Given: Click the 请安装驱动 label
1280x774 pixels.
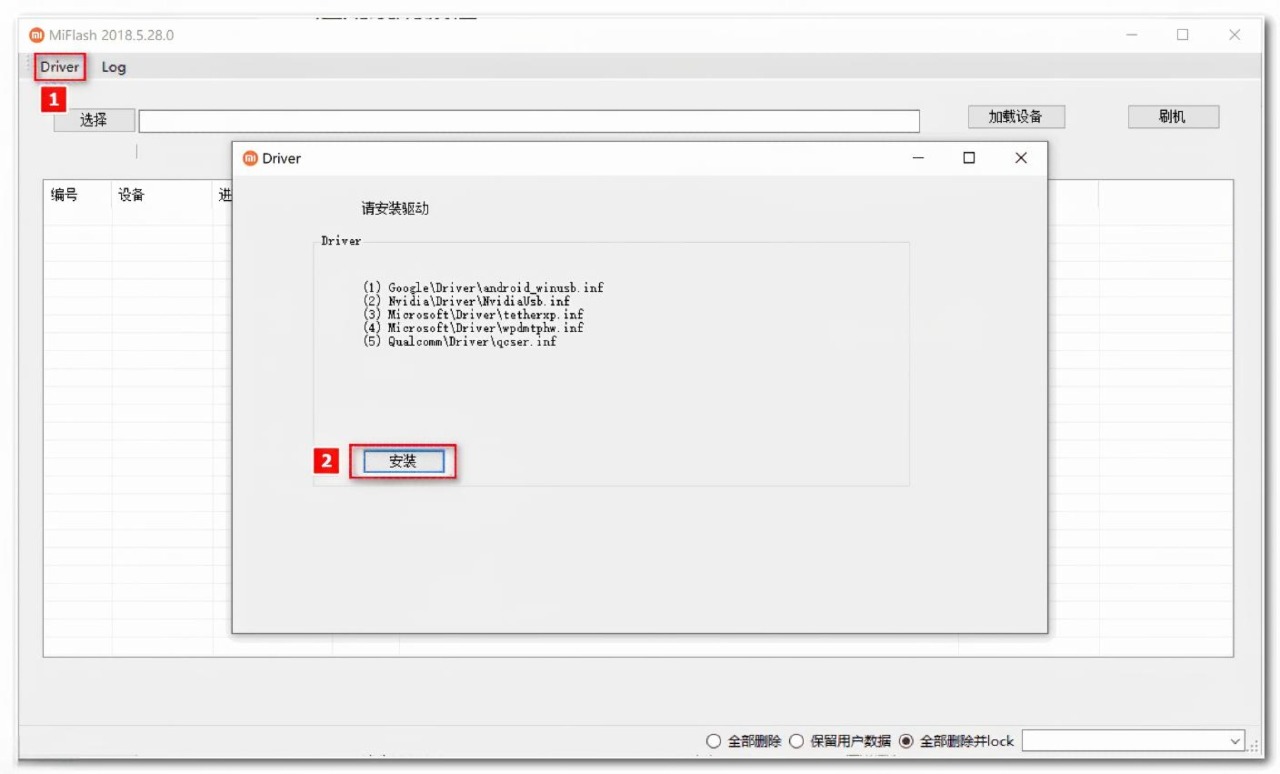Looking at the screenshot, I should tap(396, 209).
